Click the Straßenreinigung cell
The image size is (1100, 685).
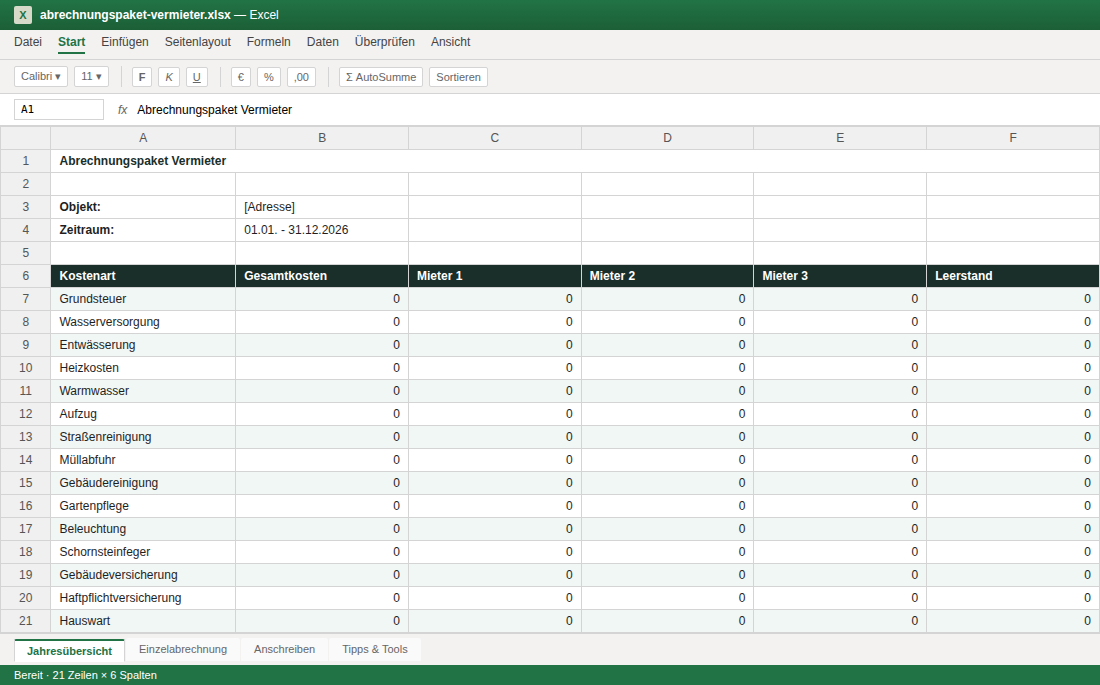pyautogui.click(x=143, y=437)
